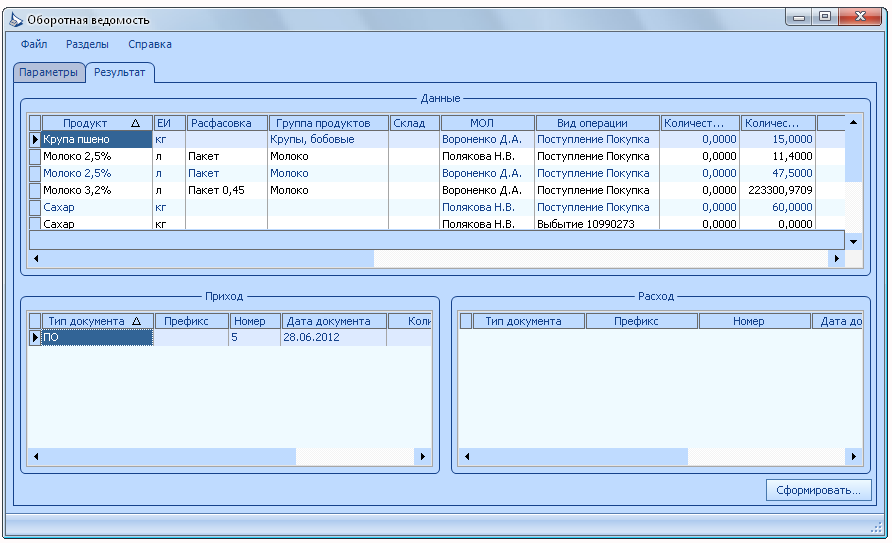Click the Сформировать... button
The width and height of the screenshot is (892, 543).
point(818,490)
